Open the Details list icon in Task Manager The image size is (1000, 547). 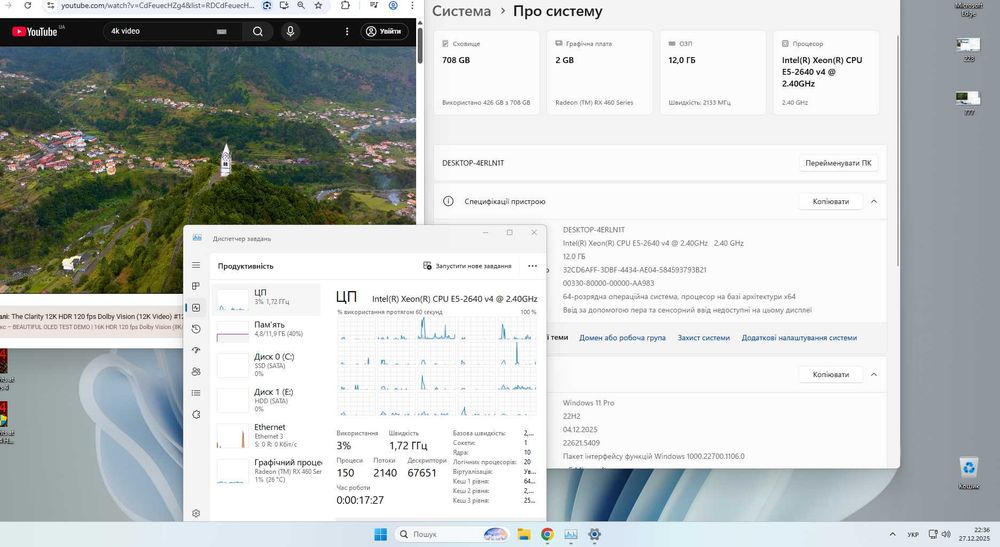tap(196, 393)
